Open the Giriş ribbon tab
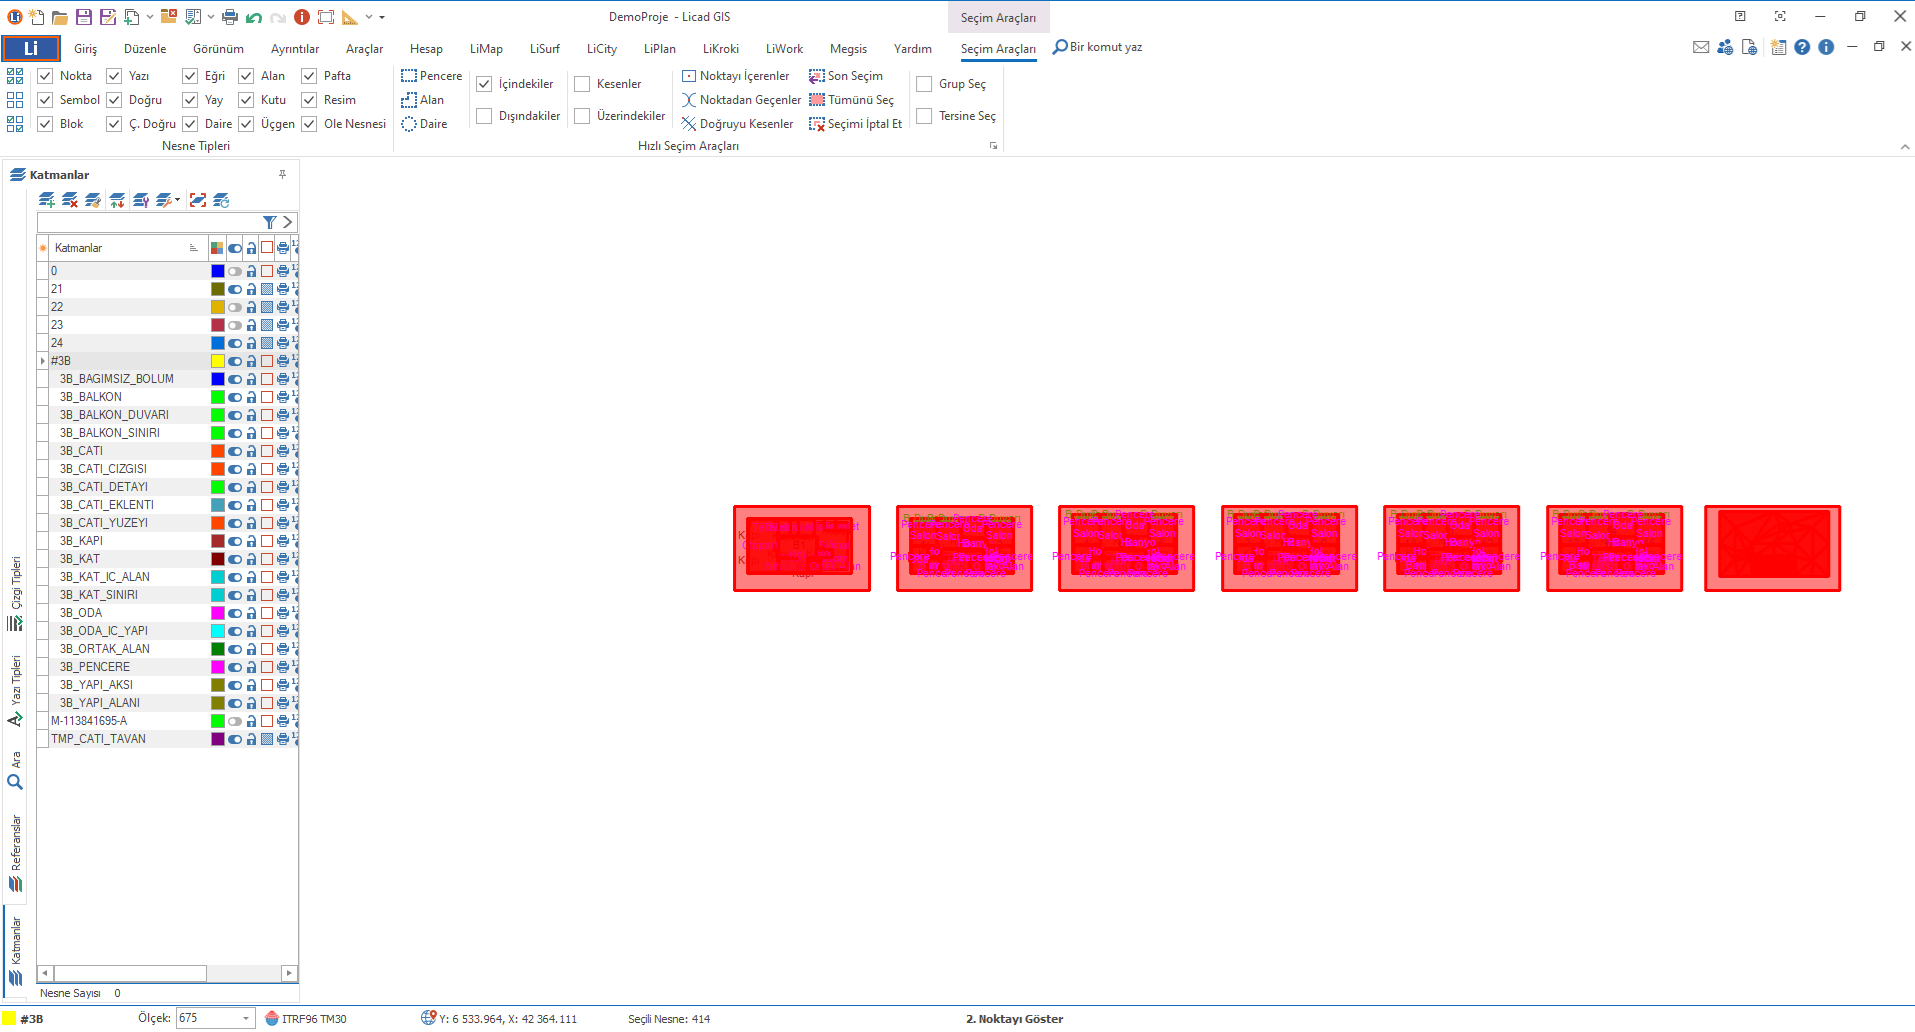 (x=86, y=49)
